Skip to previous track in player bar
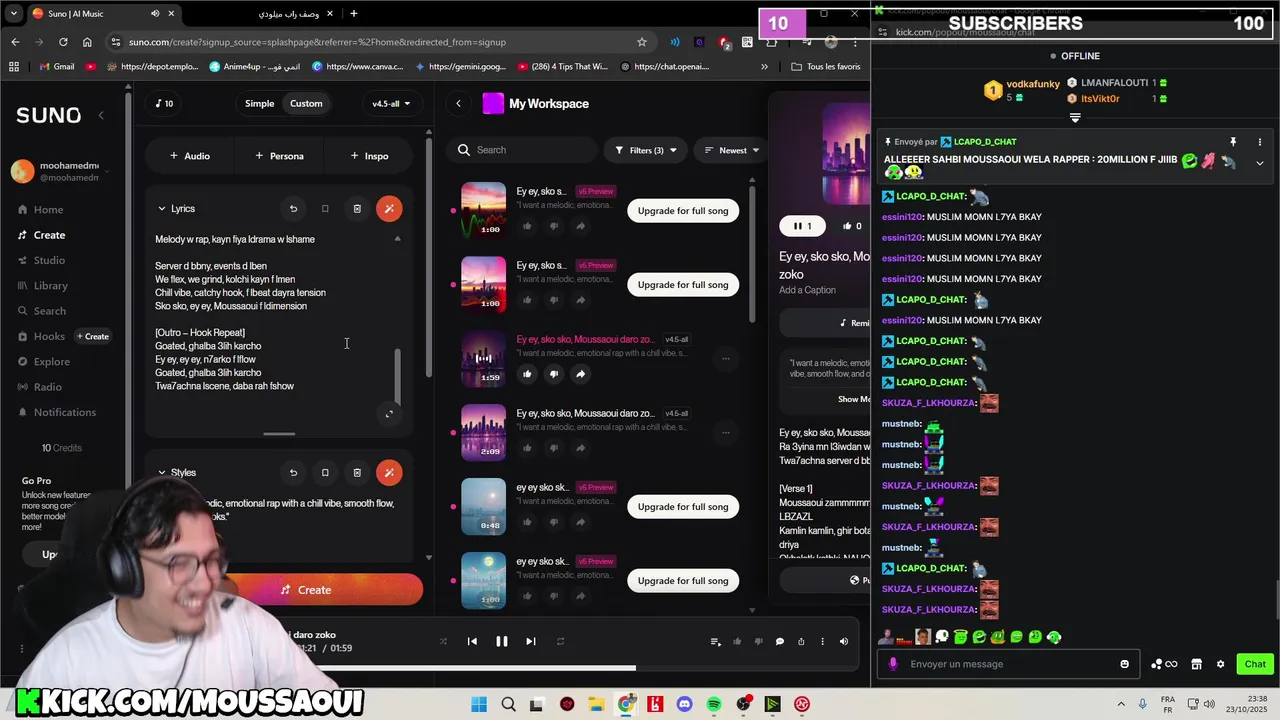The image size is (1280, 720). (x=472, y=642)
